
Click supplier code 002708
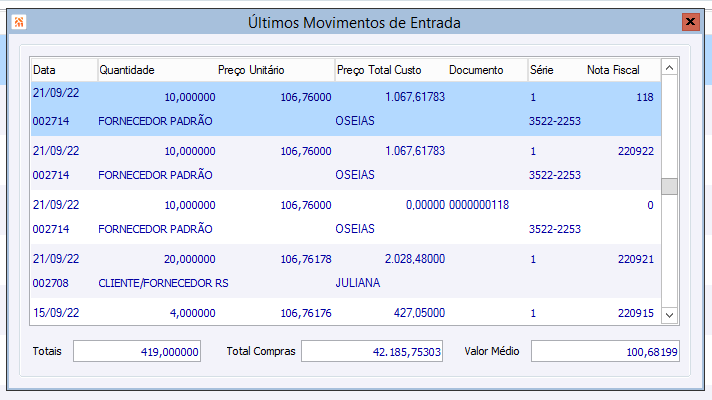tap(50, 283)
